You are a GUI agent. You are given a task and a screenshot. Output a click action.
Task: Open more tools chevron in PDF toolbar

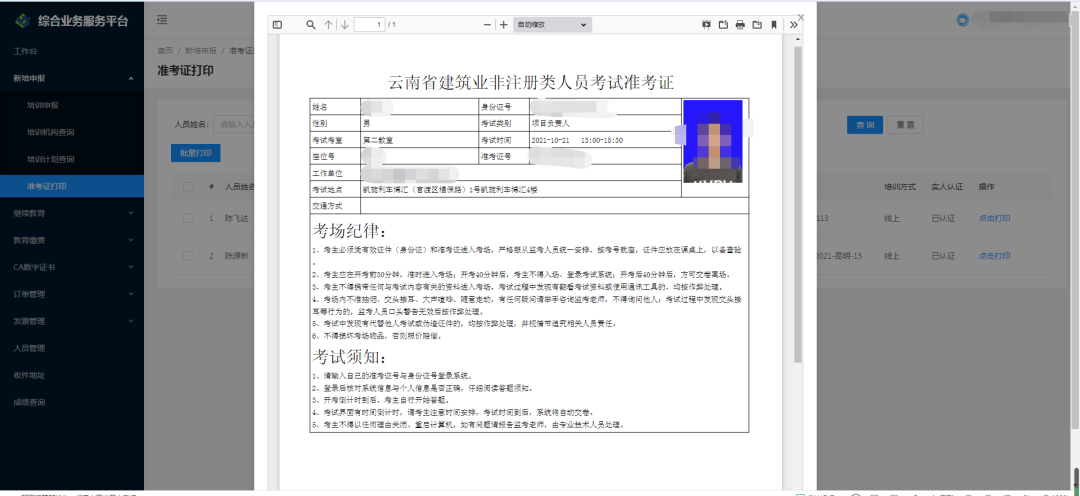[x=793, y=24]
